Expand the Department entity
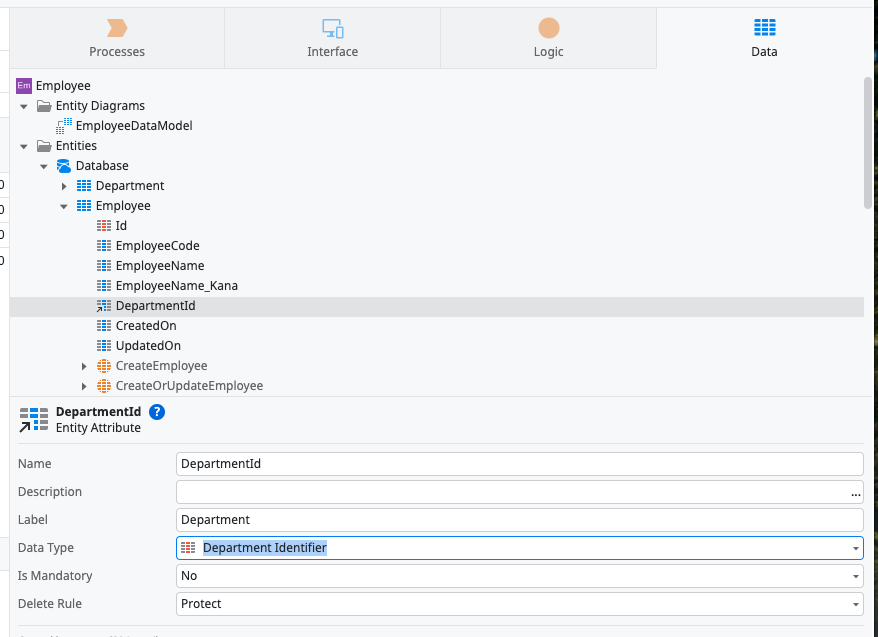 (x=64, y=186)
